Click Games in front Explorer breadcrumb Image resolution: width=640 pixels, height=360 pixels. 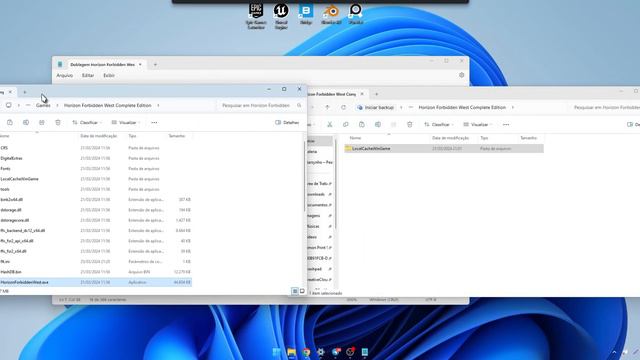pos(43,105)
